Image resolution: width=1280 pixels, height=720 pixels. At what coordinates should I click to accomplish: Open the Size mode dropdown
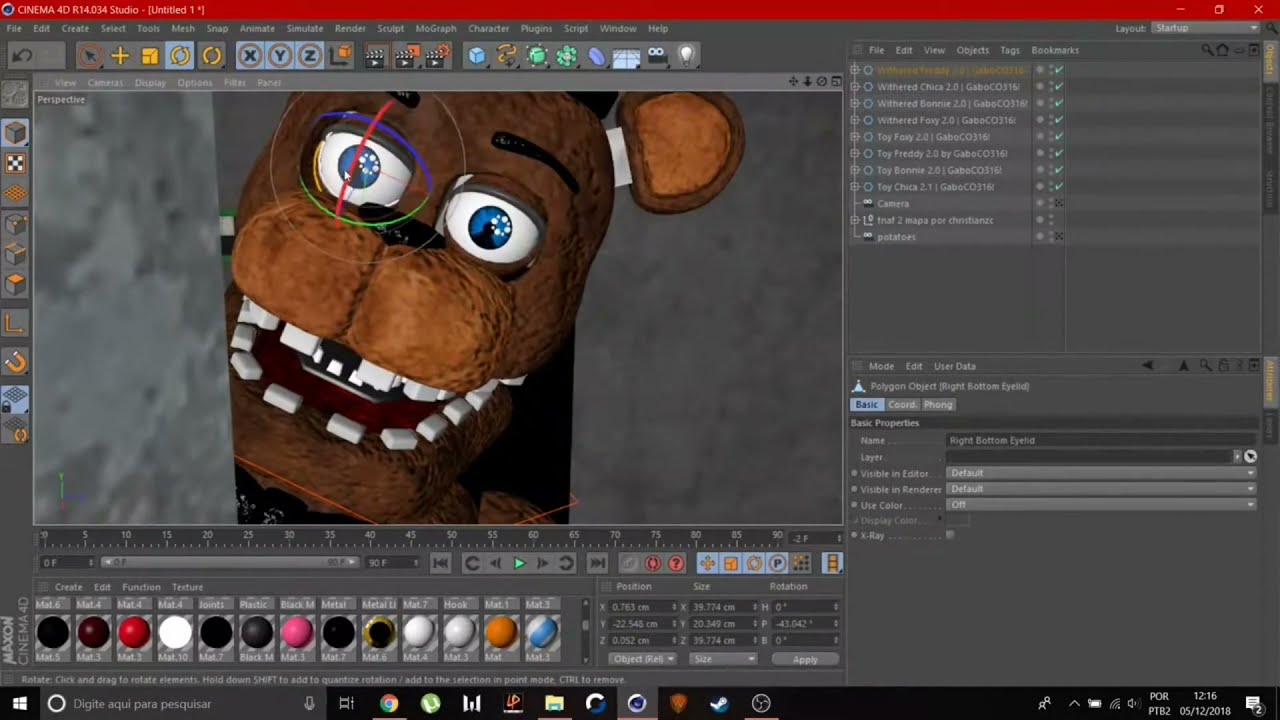coord(723,659)
